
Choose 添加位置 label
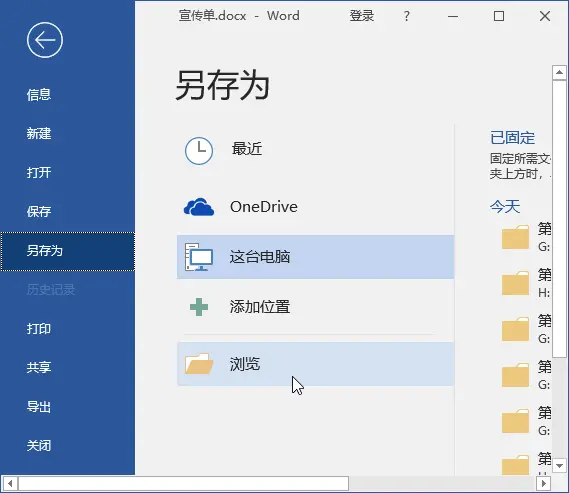260,307
